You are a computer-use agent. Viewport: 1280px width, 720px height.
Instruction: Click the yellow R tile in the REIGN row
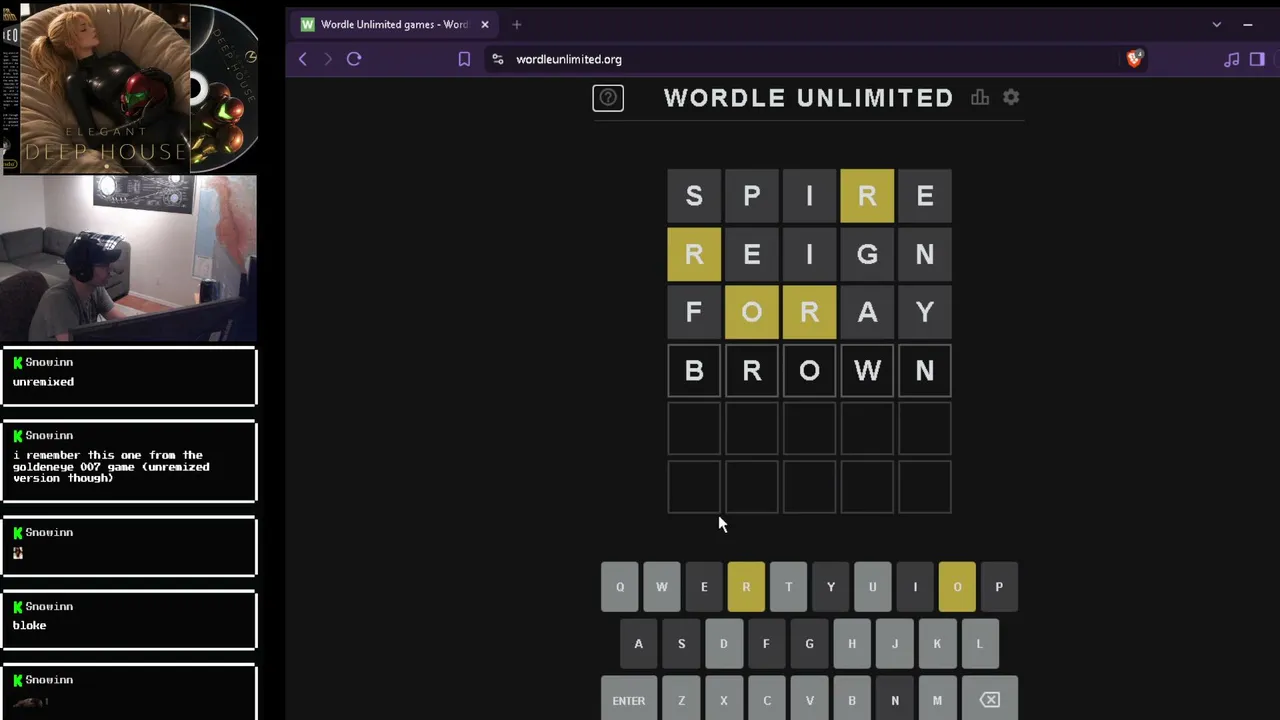pos(694,254)
